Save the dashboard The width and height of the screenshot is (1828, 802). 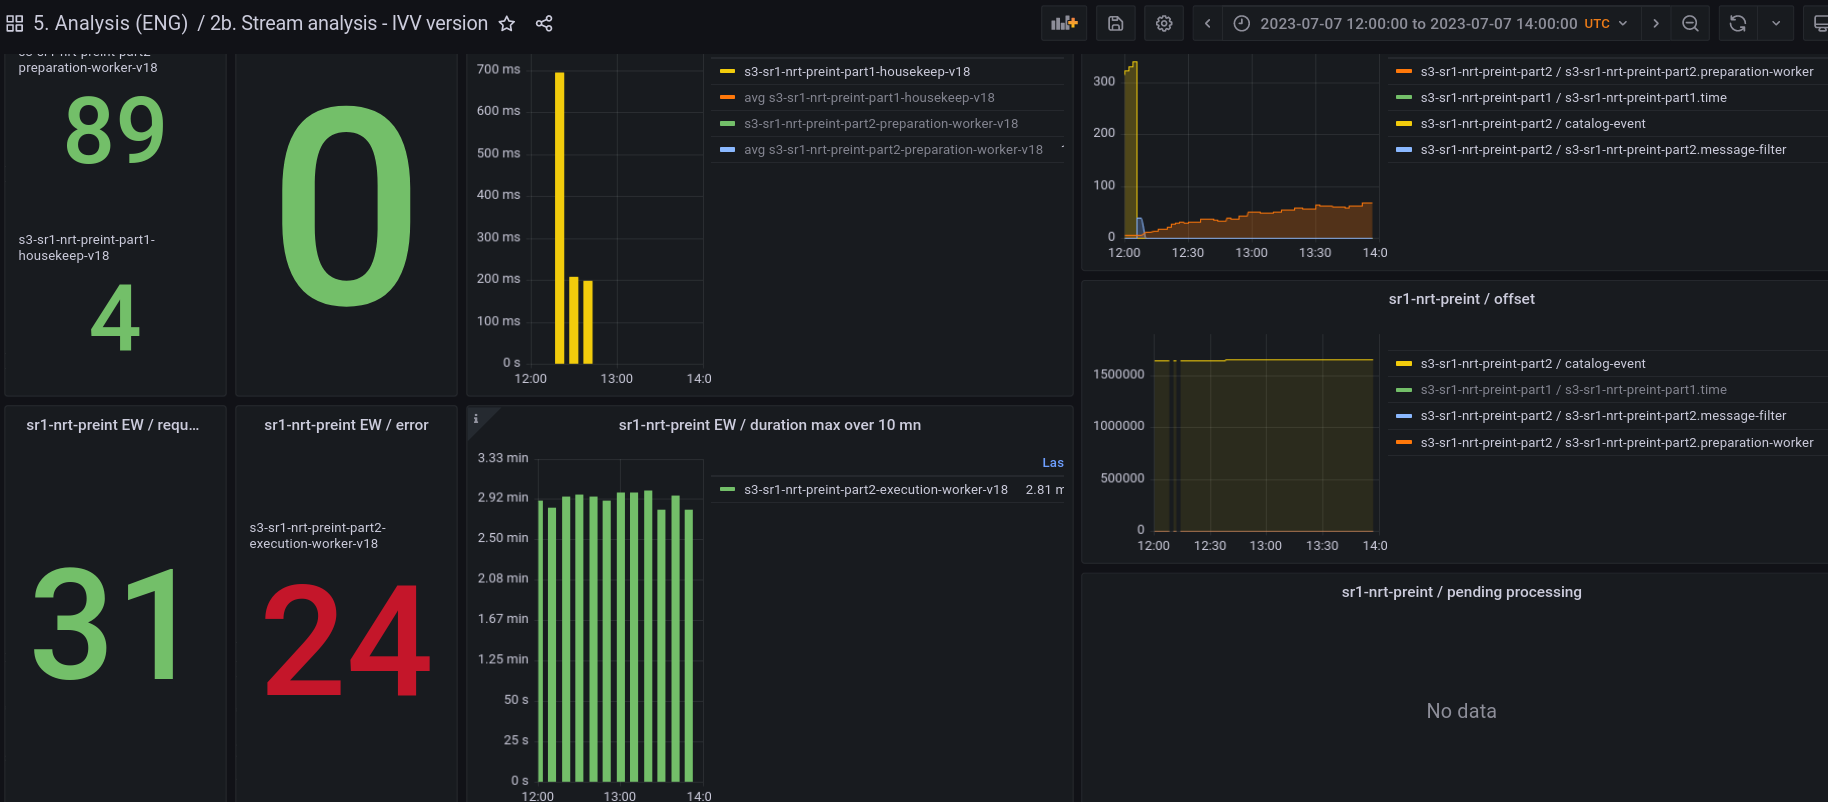[x=1116, y=23]
